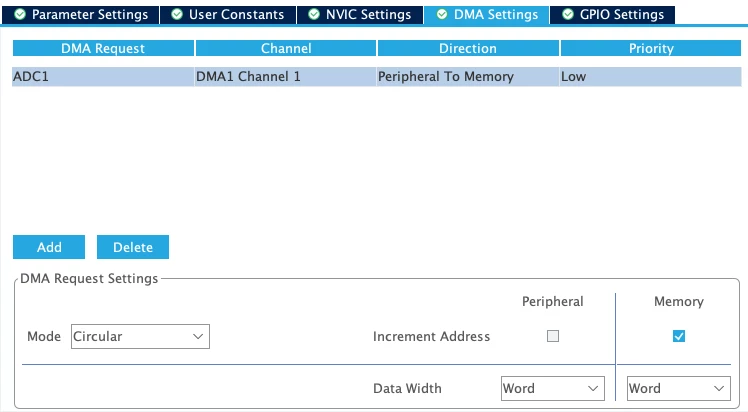Image resolution: width=748 pixels, height=412 pixels.
Task: Click the Low priority cell
Action: (651, 77)
